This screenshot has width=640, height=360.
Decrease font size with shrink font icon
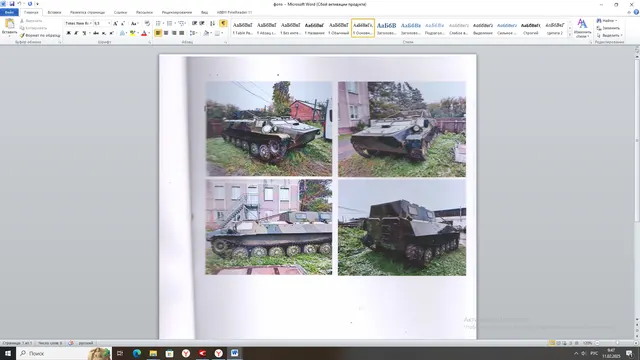click(x=123, y=23)
